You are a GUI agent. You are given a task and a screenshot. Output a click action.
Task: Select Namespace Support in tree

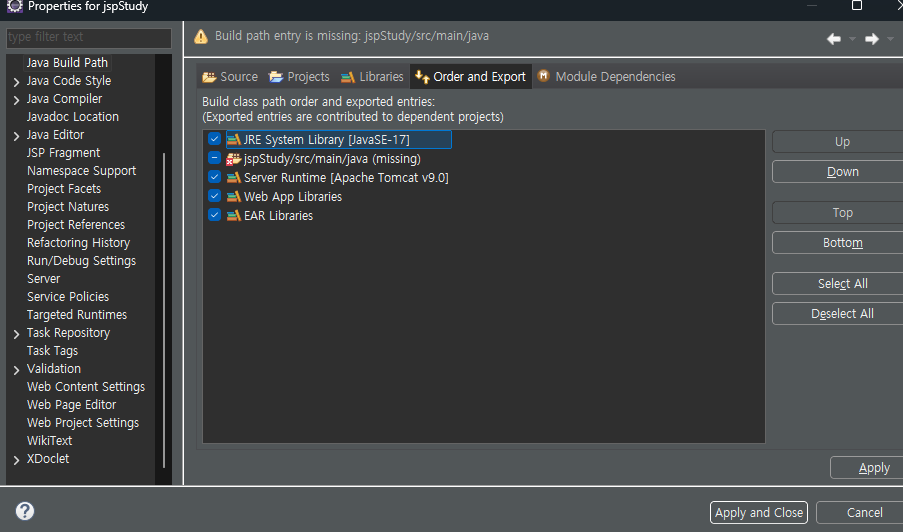(81, 170)
